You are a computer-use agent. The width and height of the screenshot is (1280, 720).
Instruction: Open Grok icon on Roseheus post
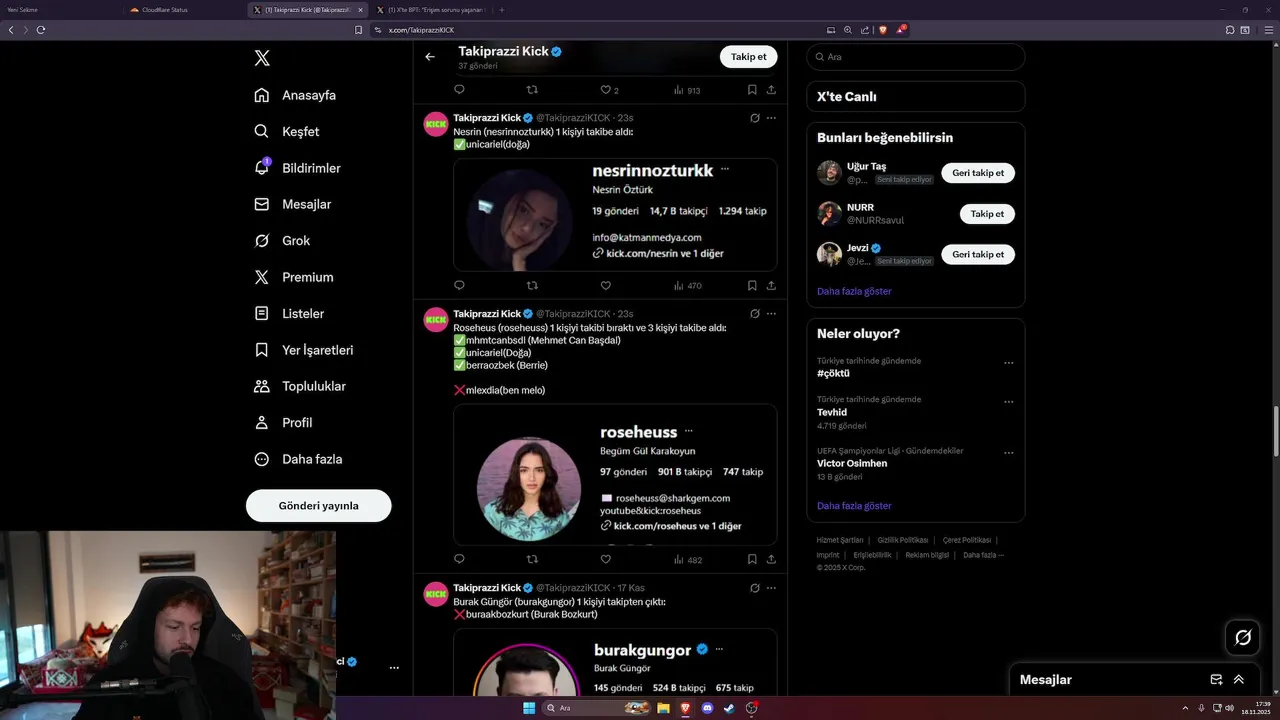754,314
